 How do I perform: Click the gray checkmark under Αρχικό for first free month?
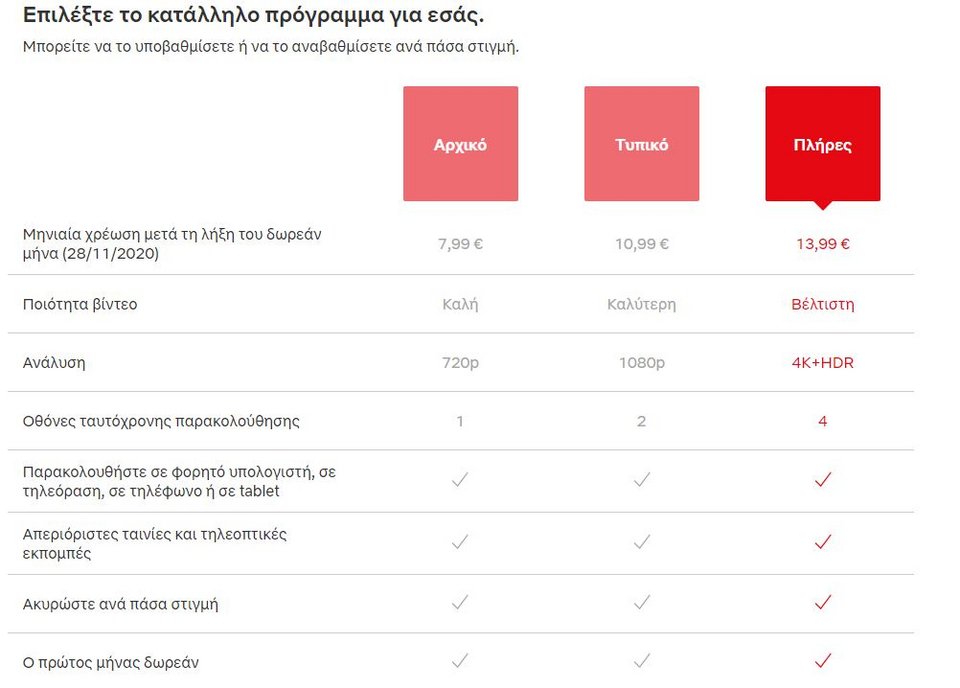pos(459,661)
